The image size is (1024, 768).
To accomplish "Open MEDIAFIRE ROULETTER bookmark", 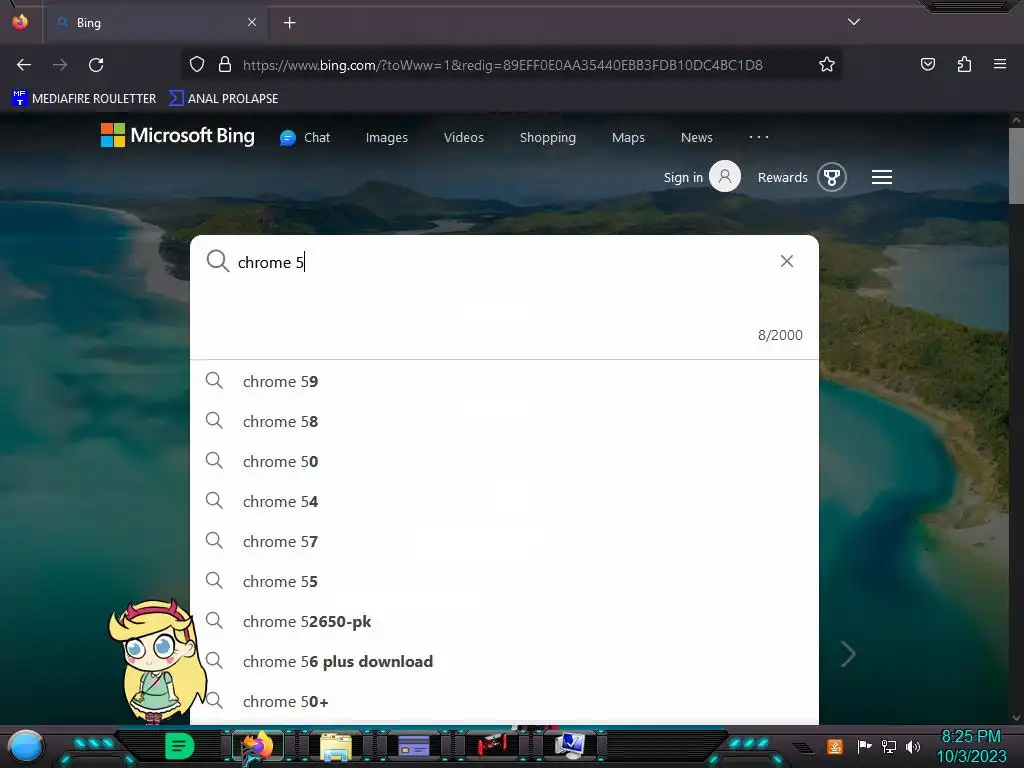I will (84, 99).
